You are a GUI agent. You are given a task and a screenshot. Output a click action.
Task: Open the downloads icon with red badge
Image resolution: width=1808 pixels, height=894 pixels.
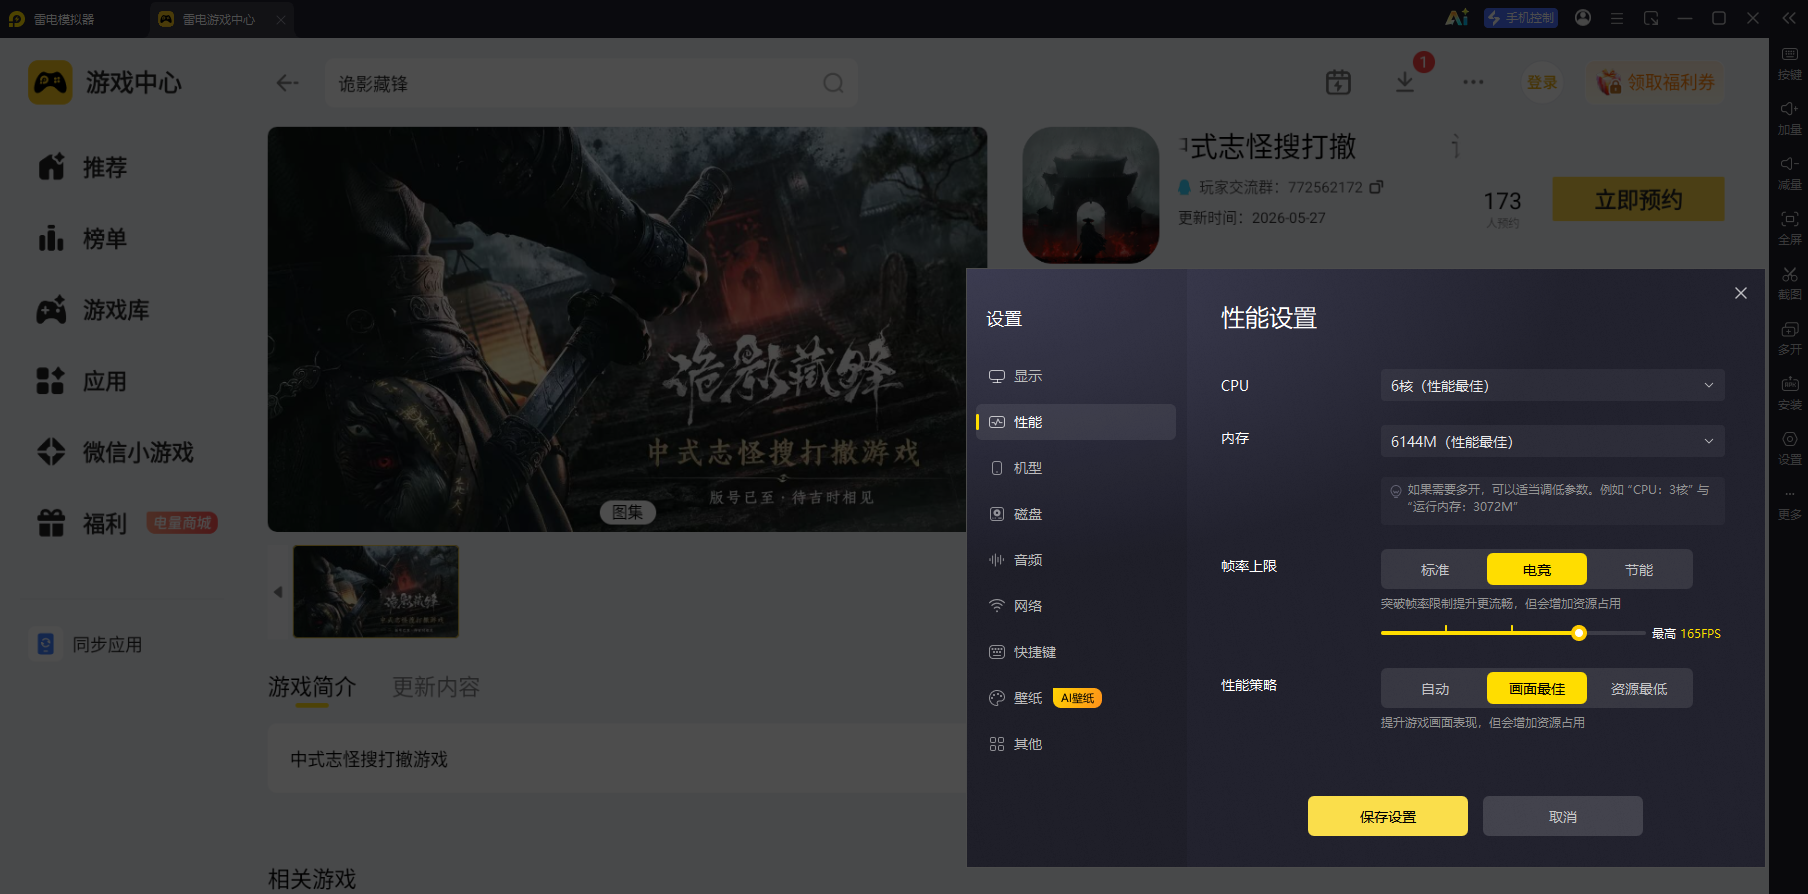(1406, 81)
